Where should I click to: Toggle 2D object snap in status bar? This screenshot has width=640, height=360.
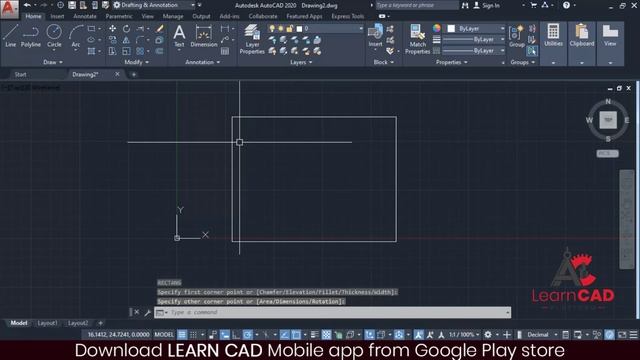click(x=296, y=335)
